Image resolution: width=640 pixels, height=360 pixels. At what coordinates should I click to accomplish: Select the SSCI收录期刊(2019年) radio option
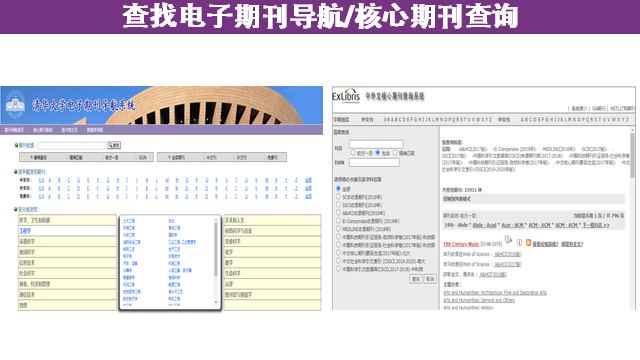338,204
